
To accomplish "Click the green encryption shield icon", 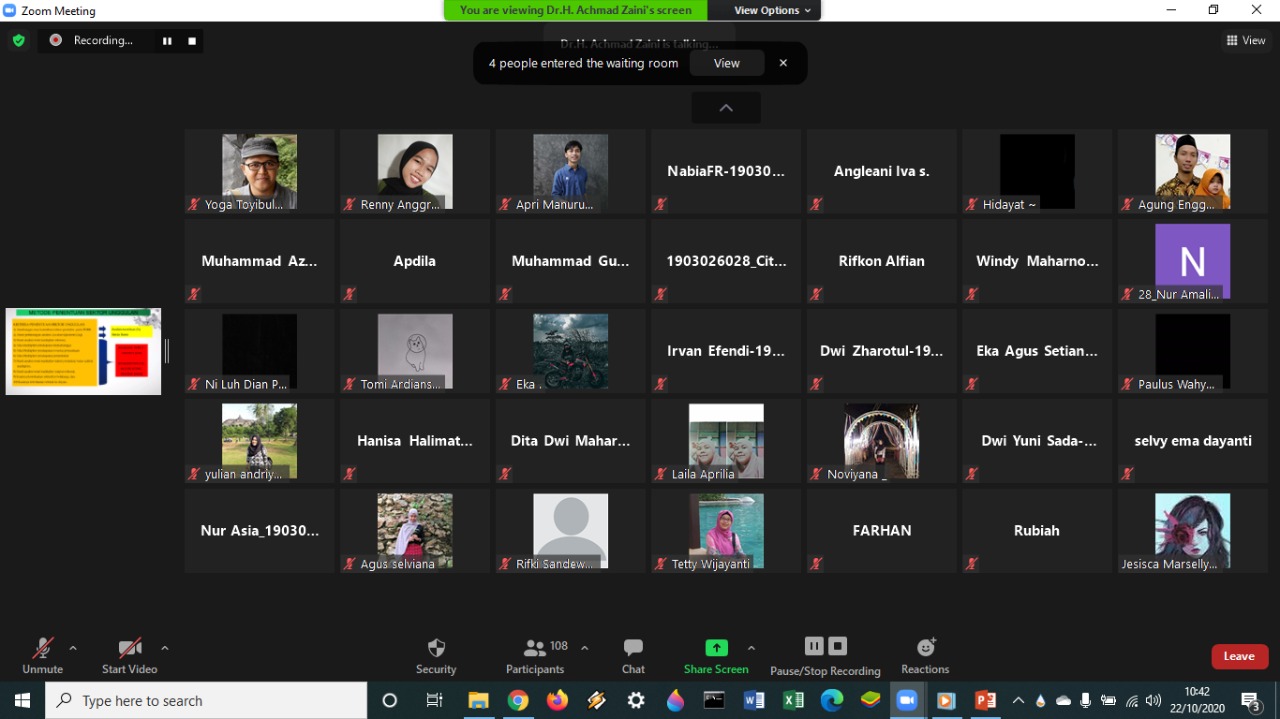I will 18,41.
